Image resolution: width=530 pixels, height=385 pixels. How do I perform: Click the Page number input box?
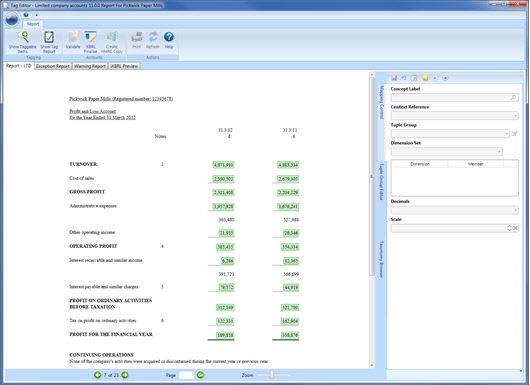[x=186, y=375]
